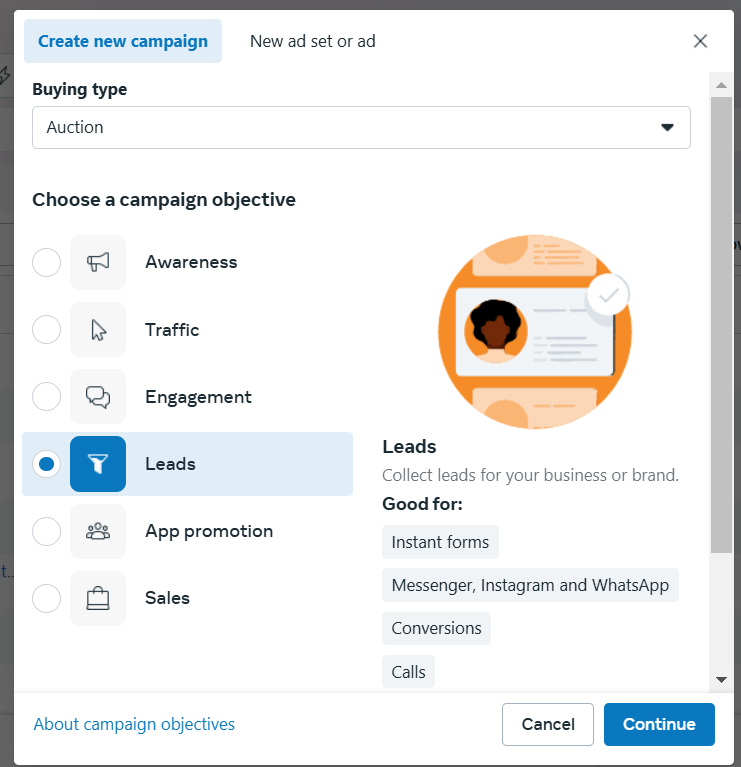This screenshot has height=767, width=741.
Task: Click the App promotion objective label
Action: click(209, 531)
